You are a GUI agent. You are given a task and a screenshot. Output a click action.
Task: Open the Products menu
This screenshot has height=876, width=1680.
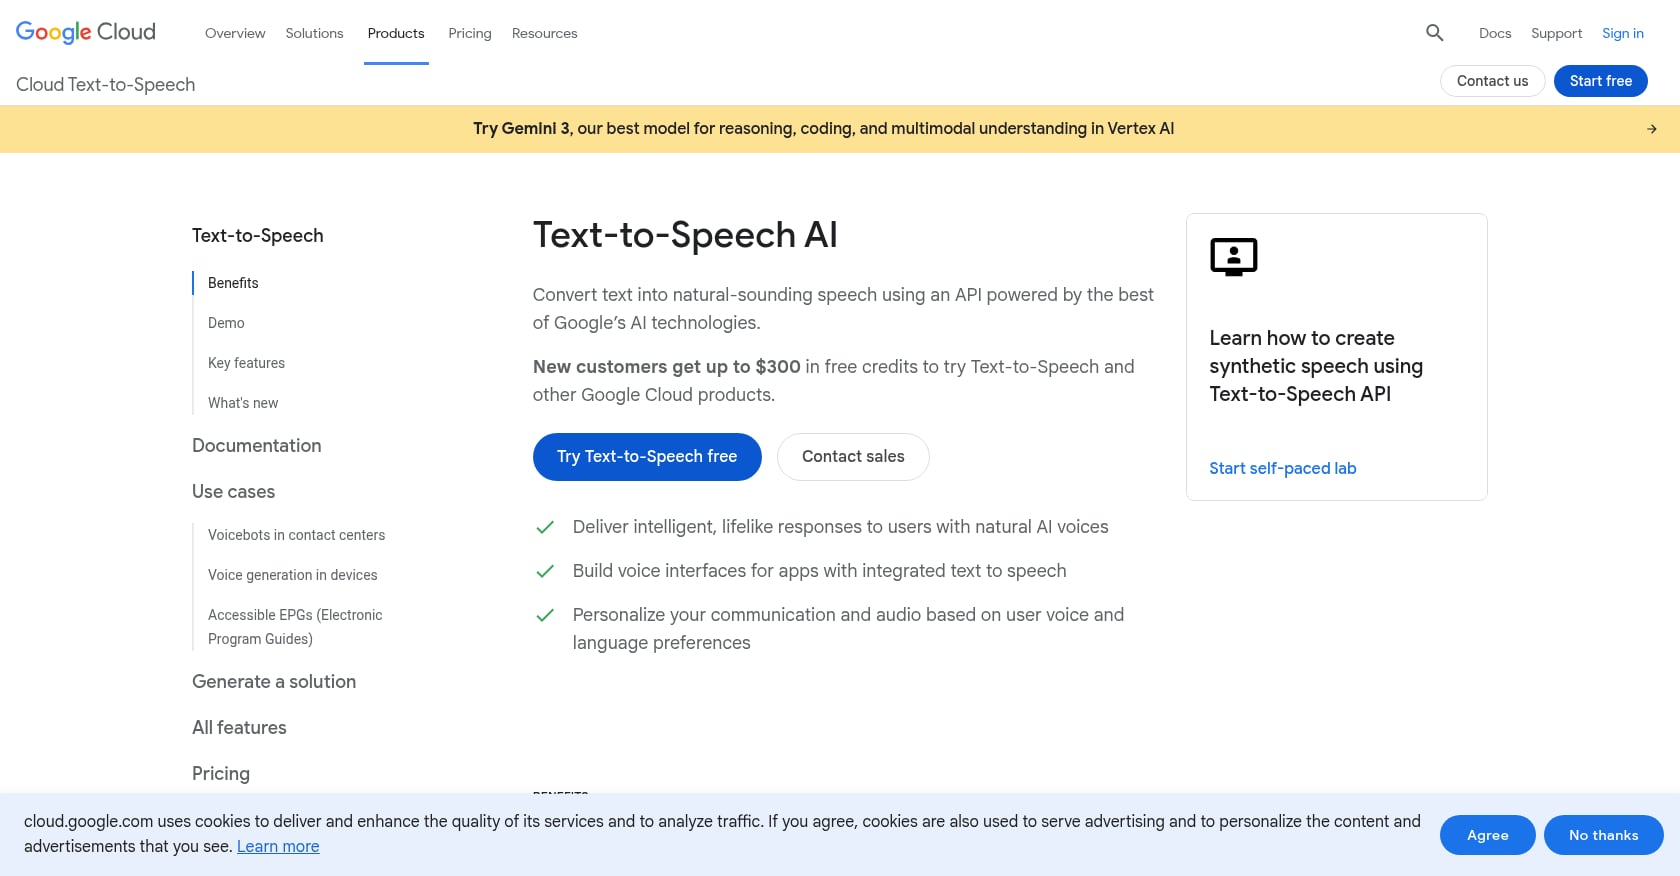pyautogui.click(x=396, y=33)
